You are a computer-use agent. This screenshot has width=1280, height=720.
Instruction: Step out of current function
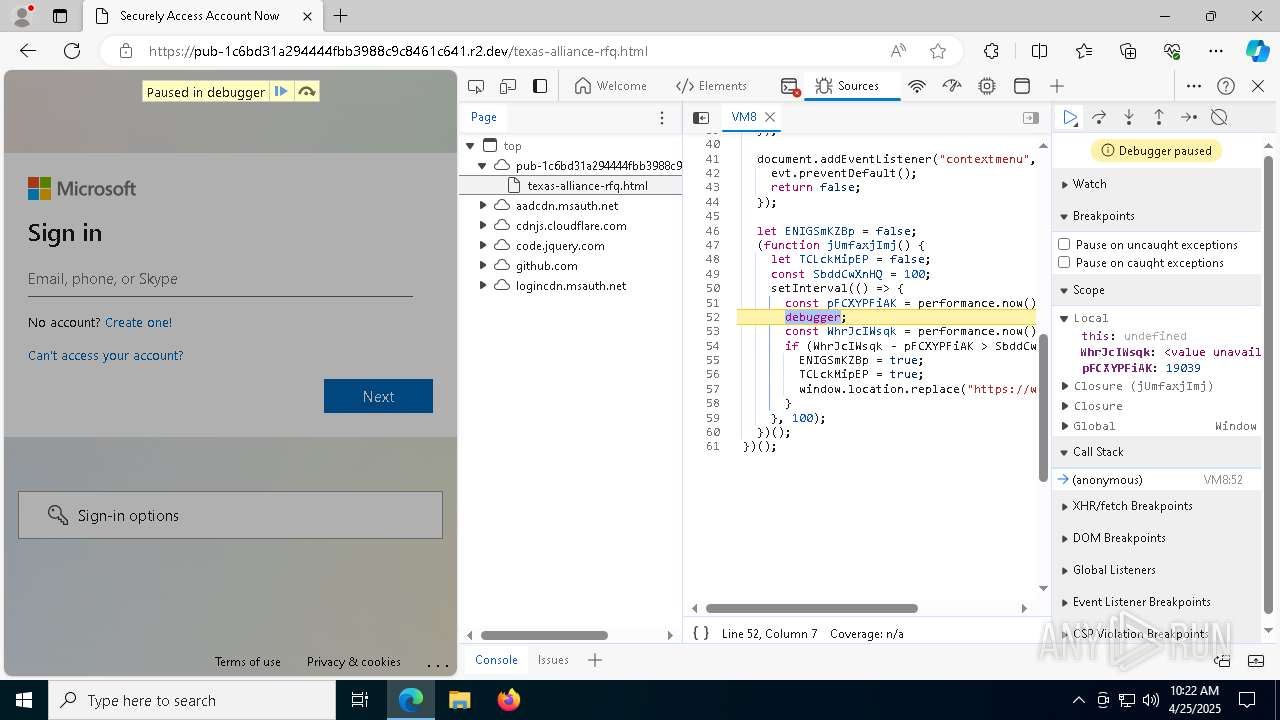point(1159,117)
